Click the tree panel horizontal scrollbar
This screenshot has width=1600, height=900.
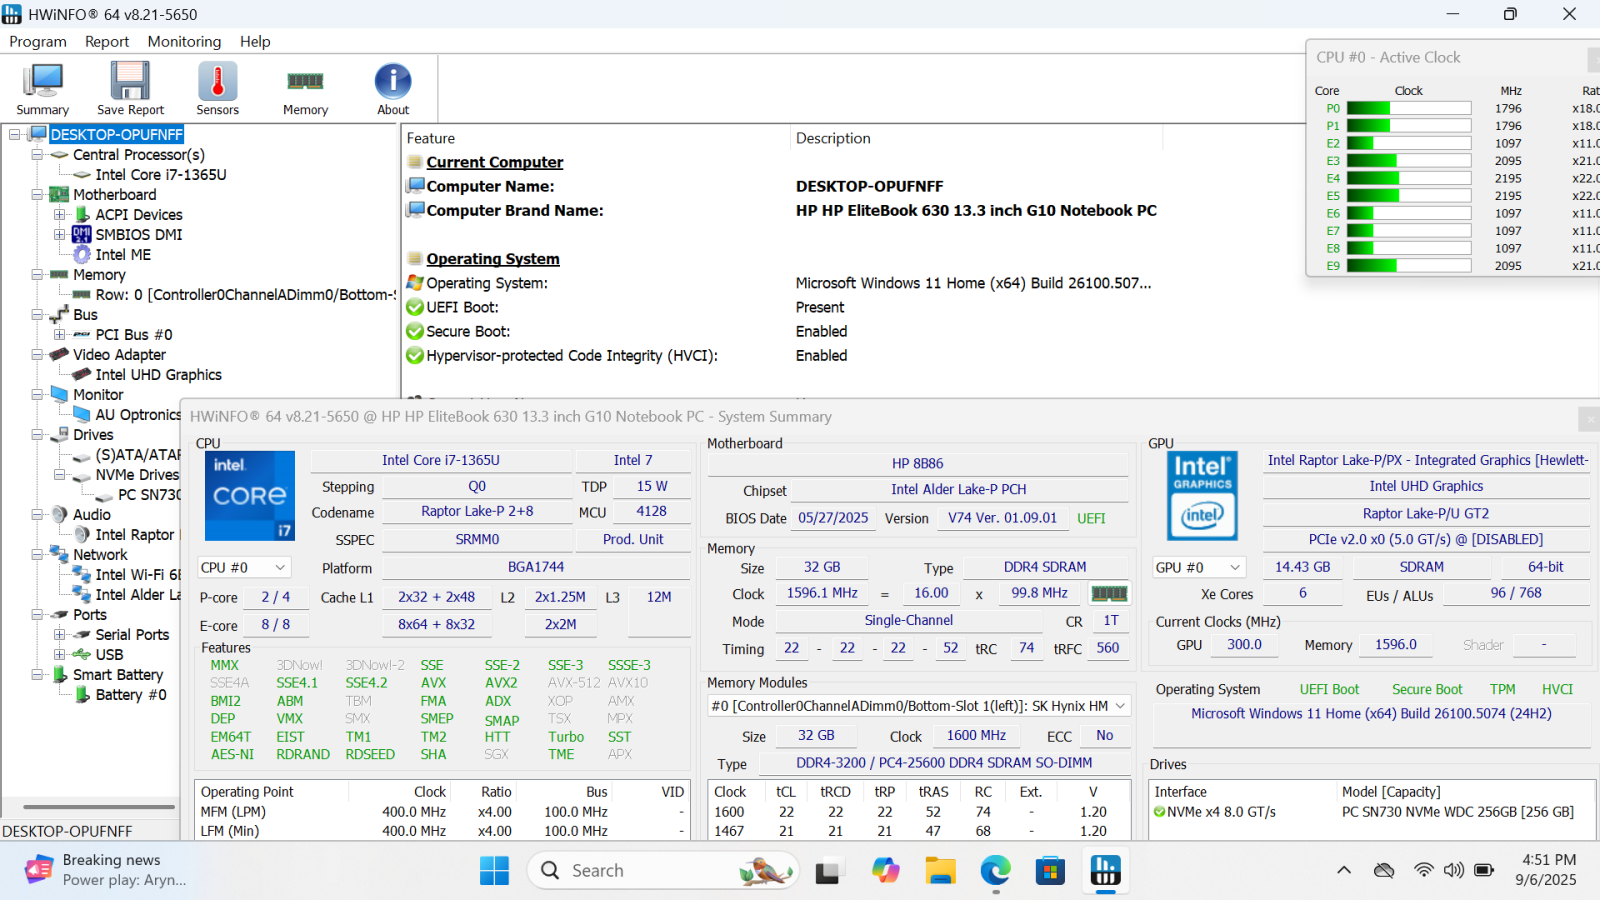[x=98, y=806]
